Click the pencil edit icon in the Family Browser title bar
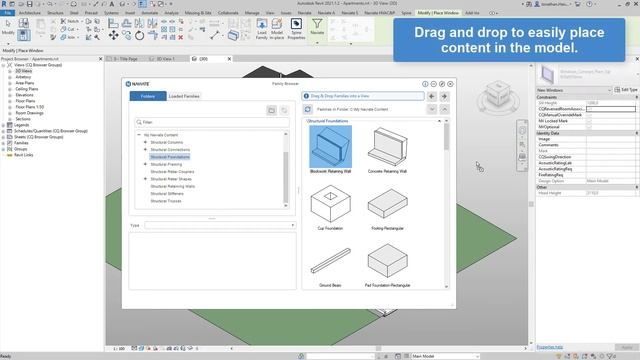The width and height of the screenshot is (640, 360). tap(442, 84)
